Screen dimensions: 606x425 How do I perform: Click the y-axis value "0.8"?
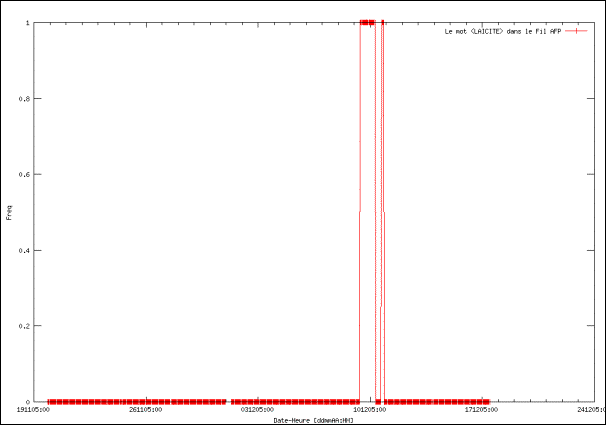pos(24,99)
